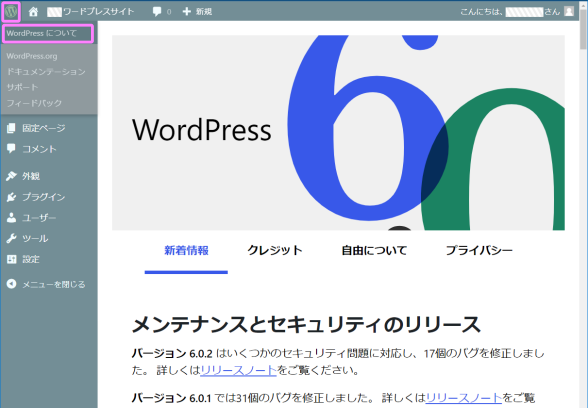Click the ツール wrench icon in sidebar
The image size is (588, 408).
tap(11, 238)
